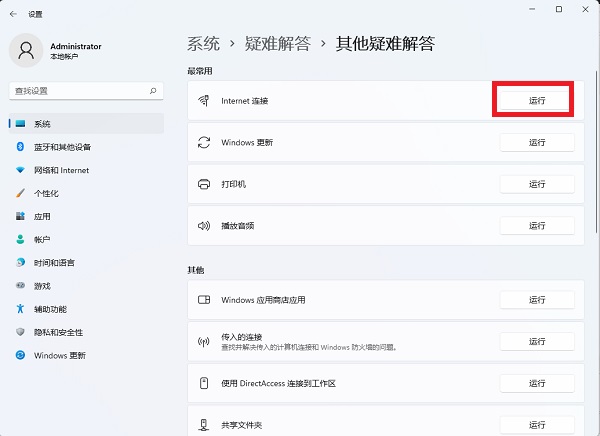Go back to 疑难解答 breadcrumb
Image resolution: width=600 pixels, height=436 pixels.
[x=277, y=43]
